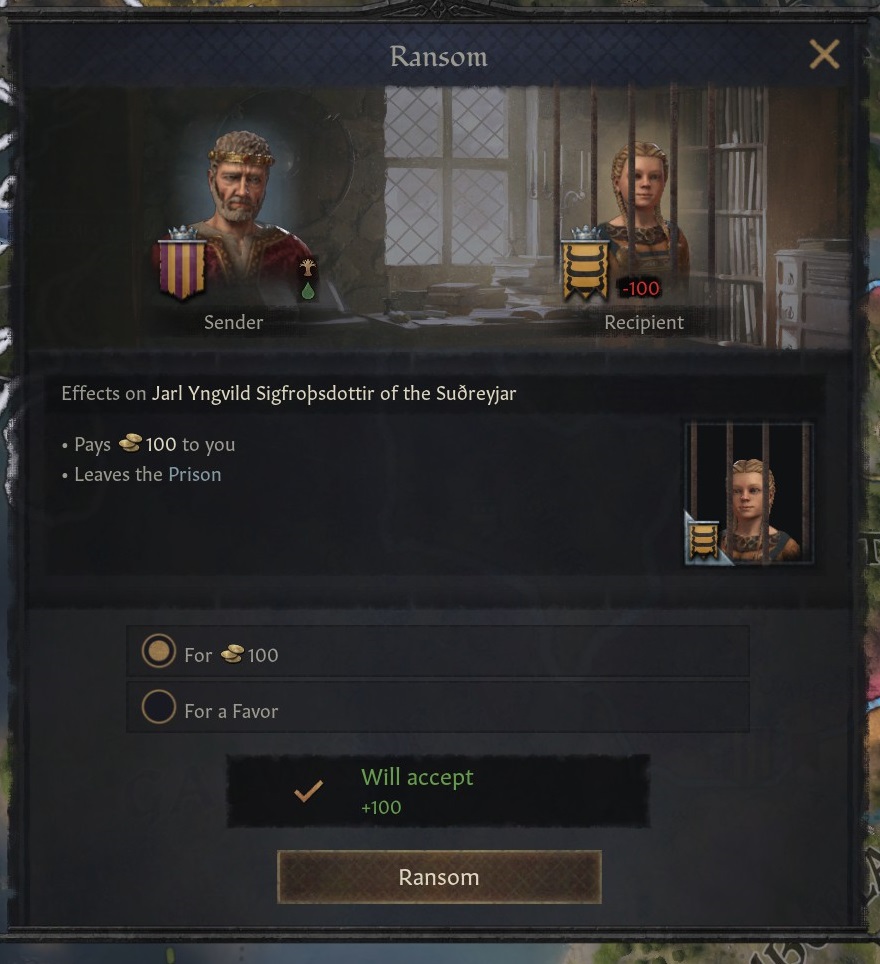Image resolution: width=880 pixels, height=964 pixels.
Task: Close the Ransom window
Action: [824, 54]
